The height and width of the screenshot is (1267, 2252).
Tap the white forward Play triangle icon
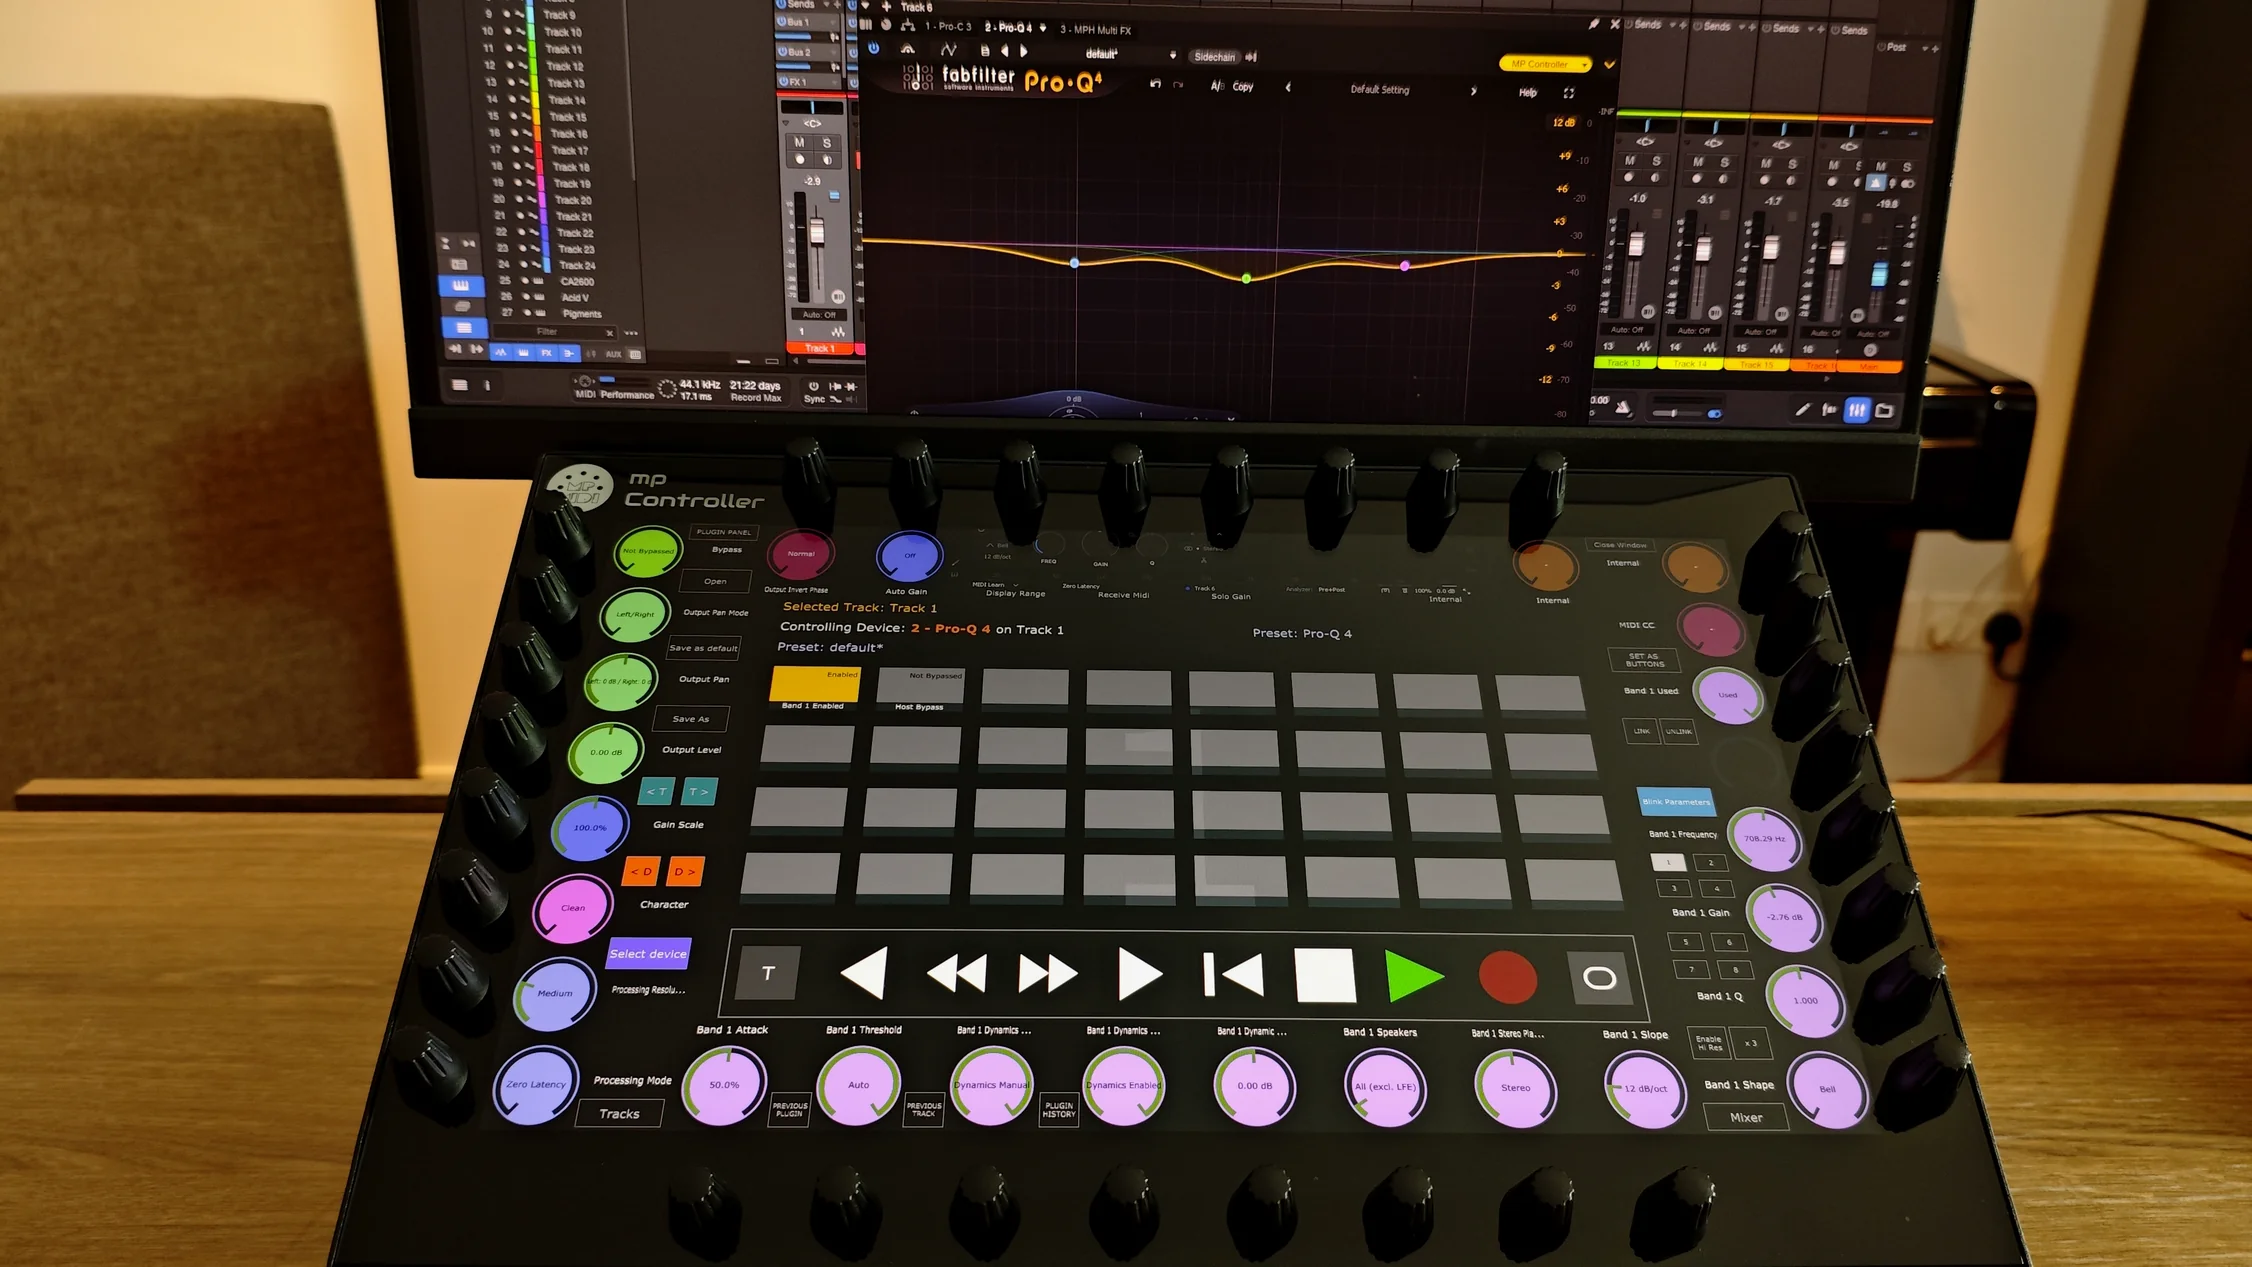[x=1139, y=974]
